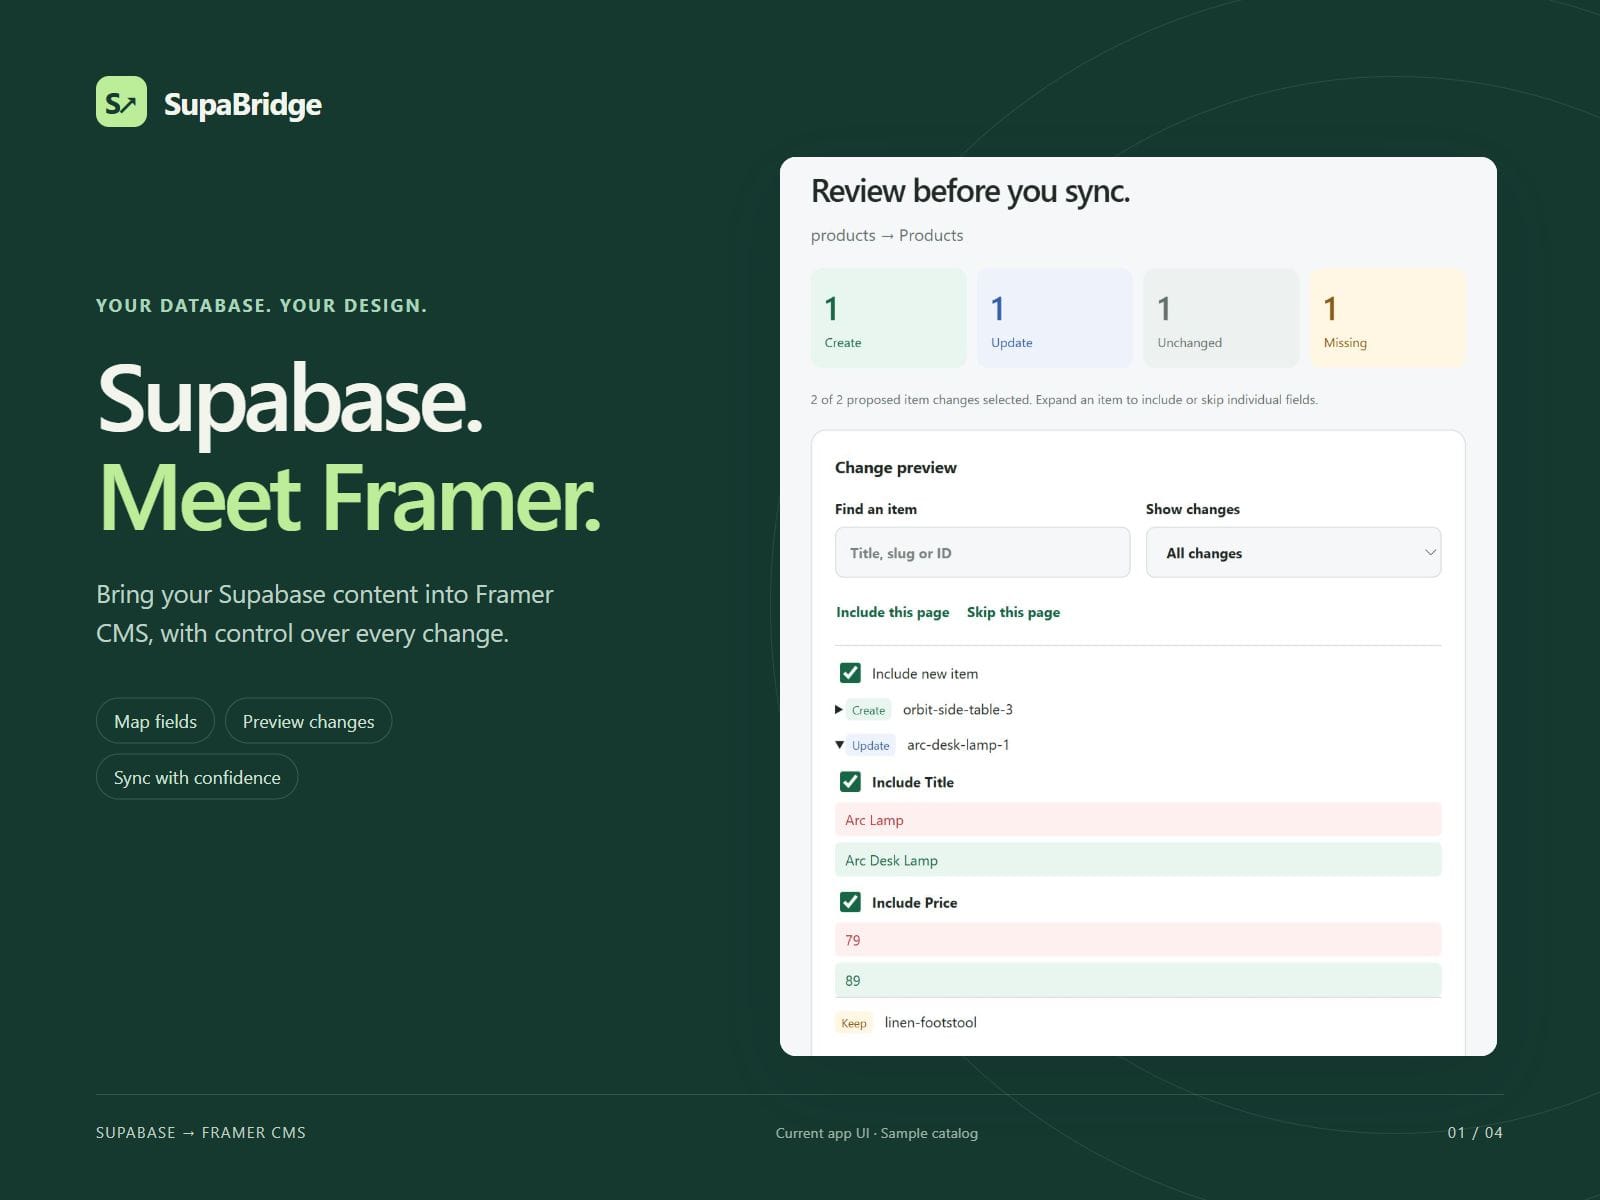1600x1200 pixels.
Task: Select the Preview changes pill
Action: (x=308, y=721)
